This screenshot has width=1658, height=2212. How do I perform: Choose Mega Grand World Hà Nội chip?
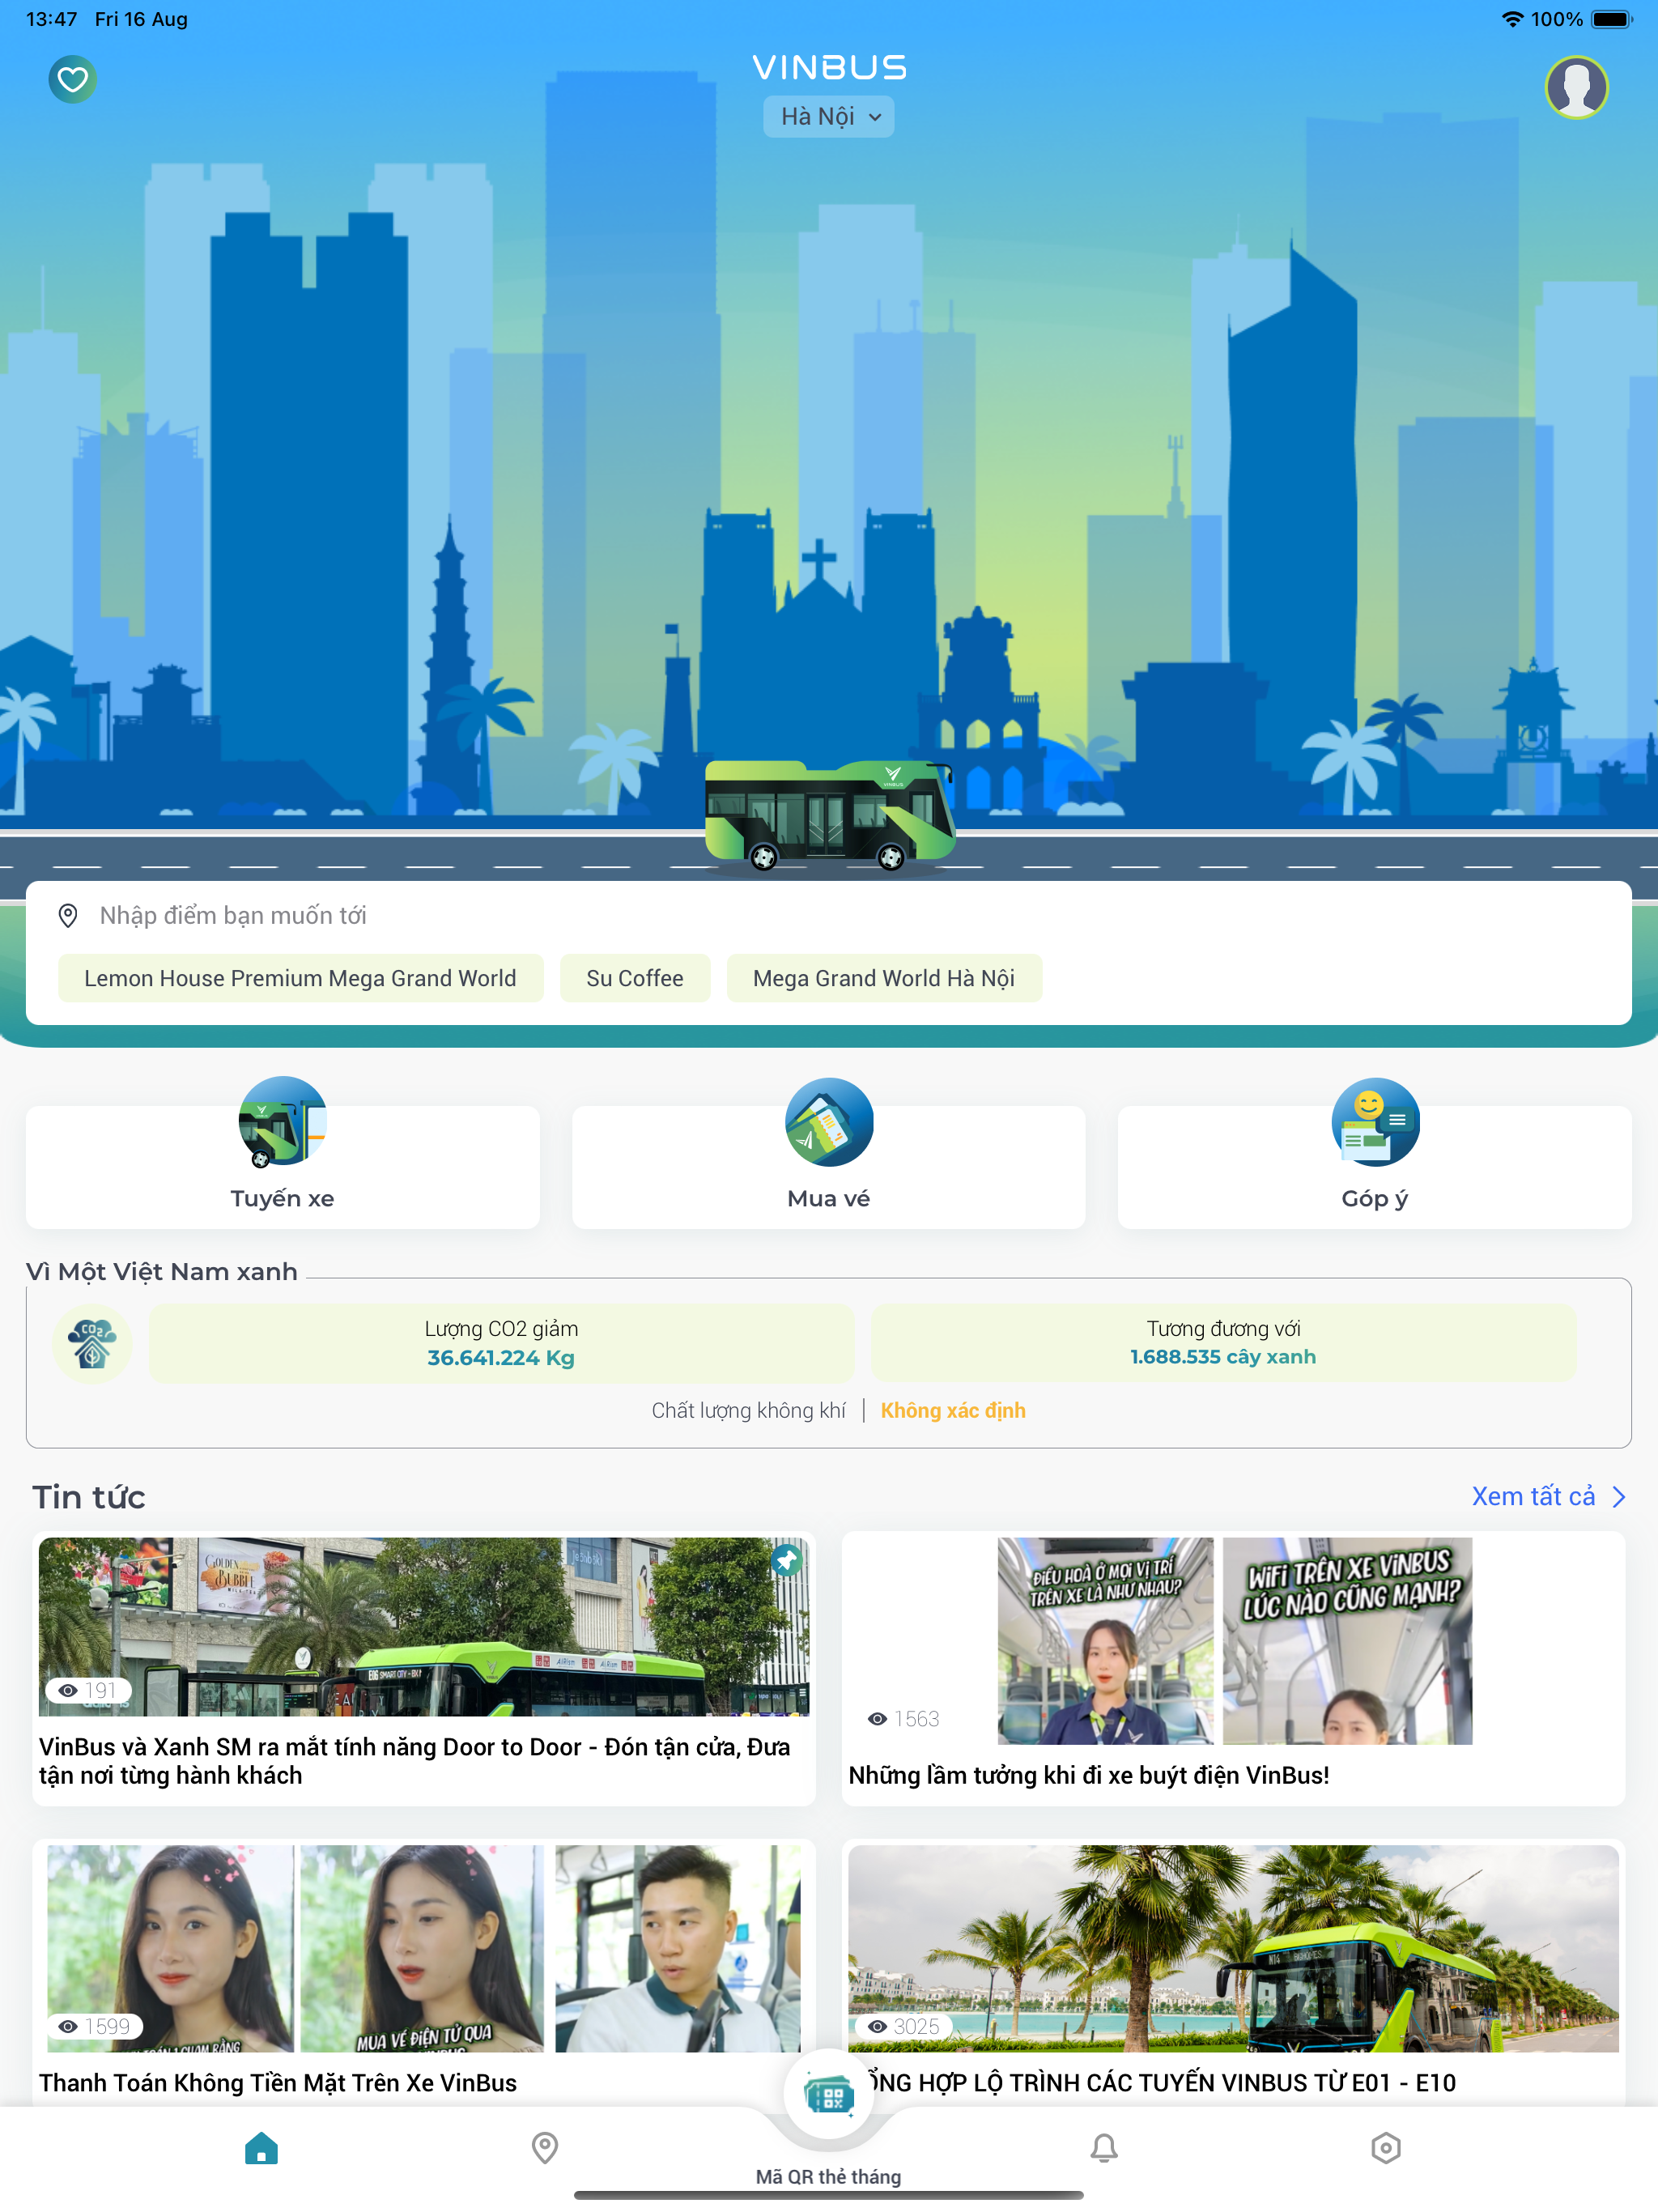point(883,978)
